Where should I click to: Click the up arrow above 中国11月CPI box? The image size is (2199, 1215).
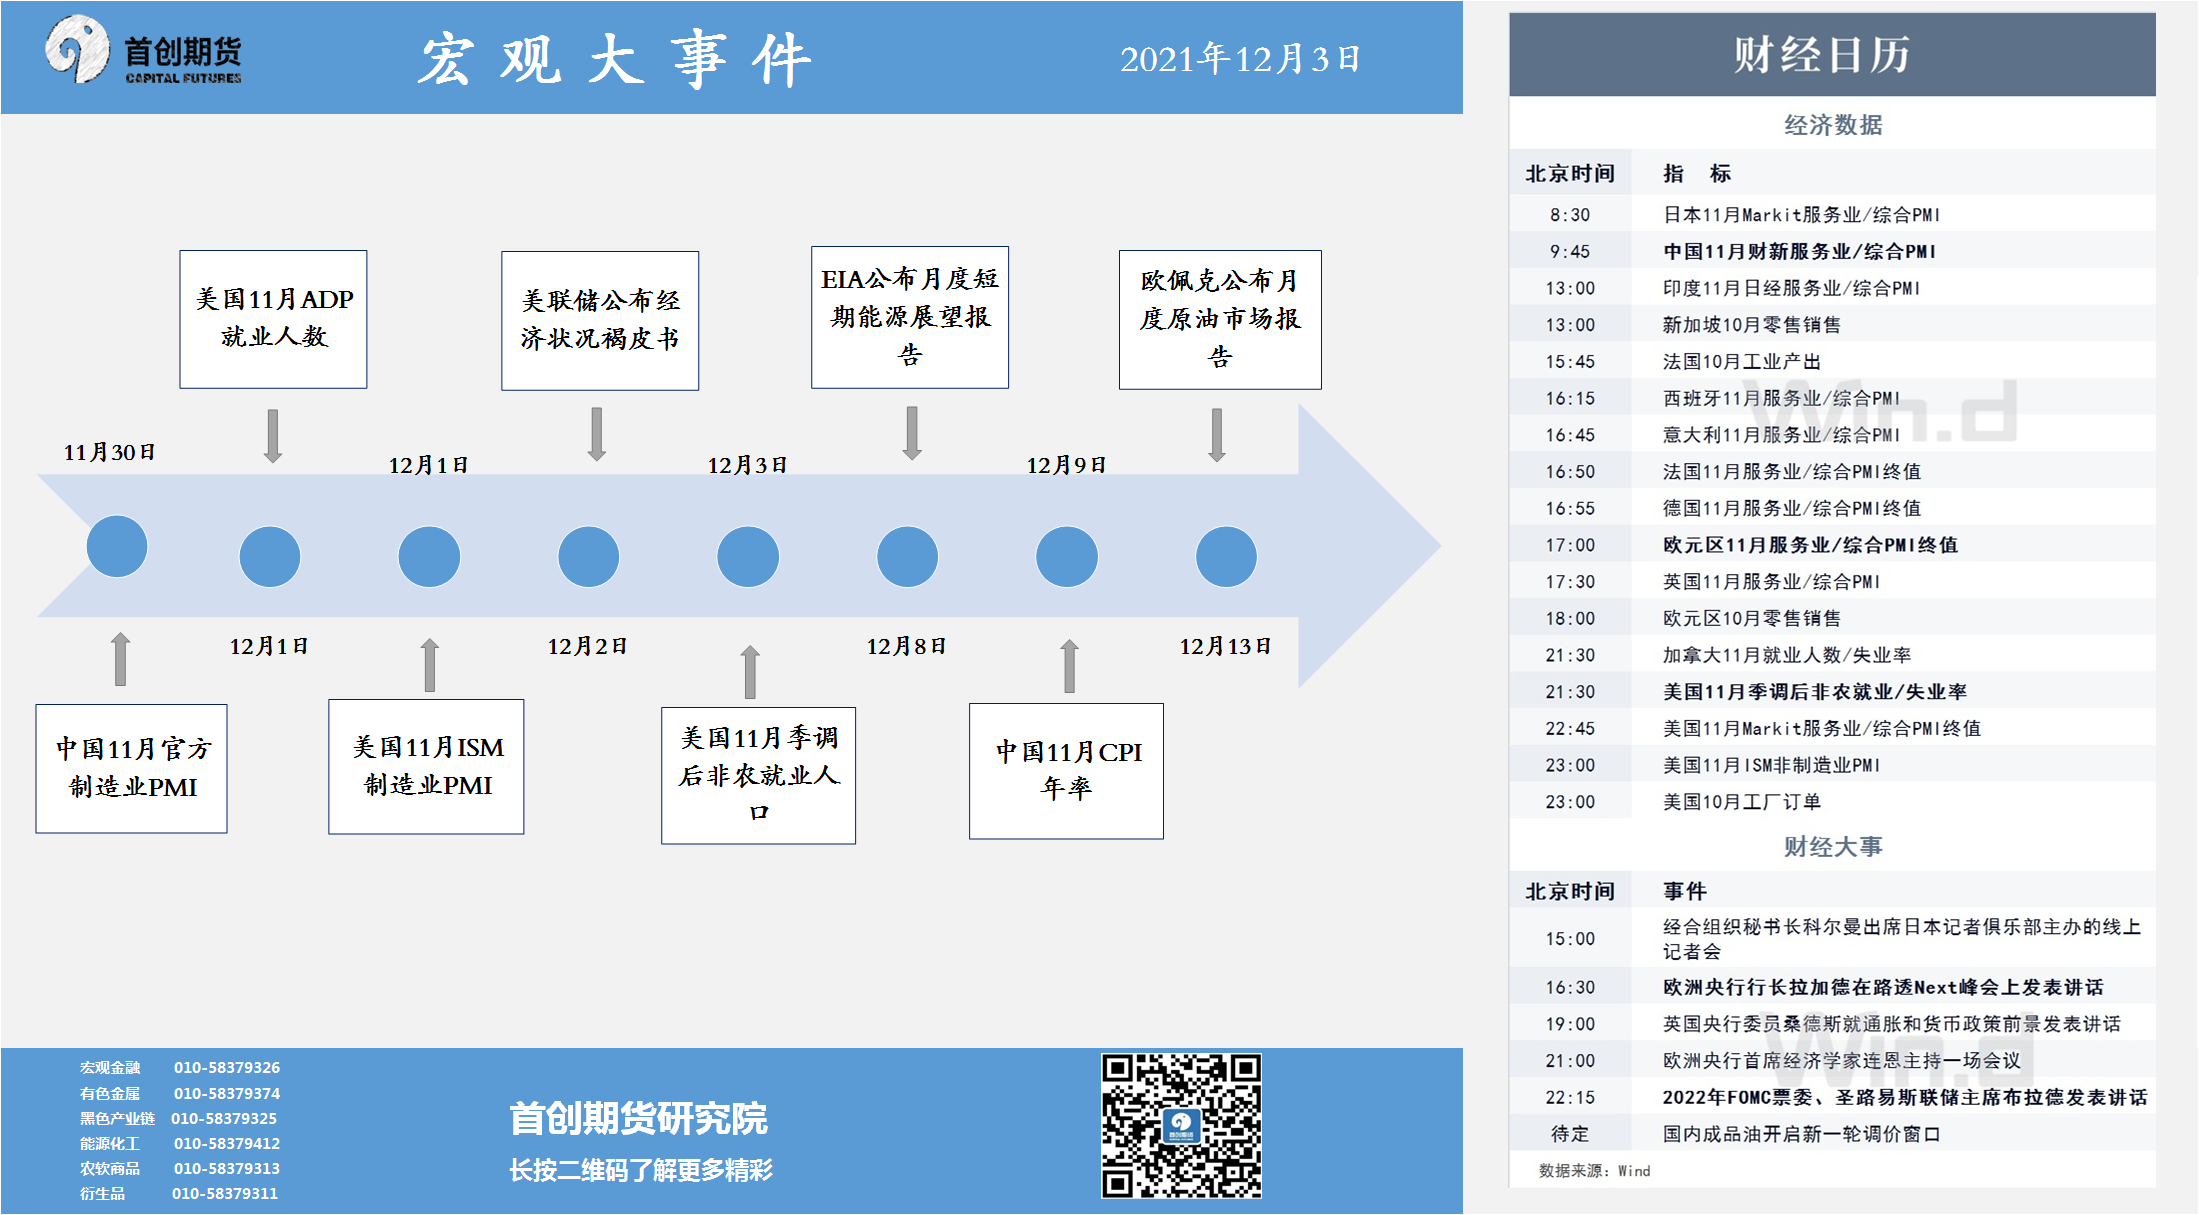click(1070, 666)
